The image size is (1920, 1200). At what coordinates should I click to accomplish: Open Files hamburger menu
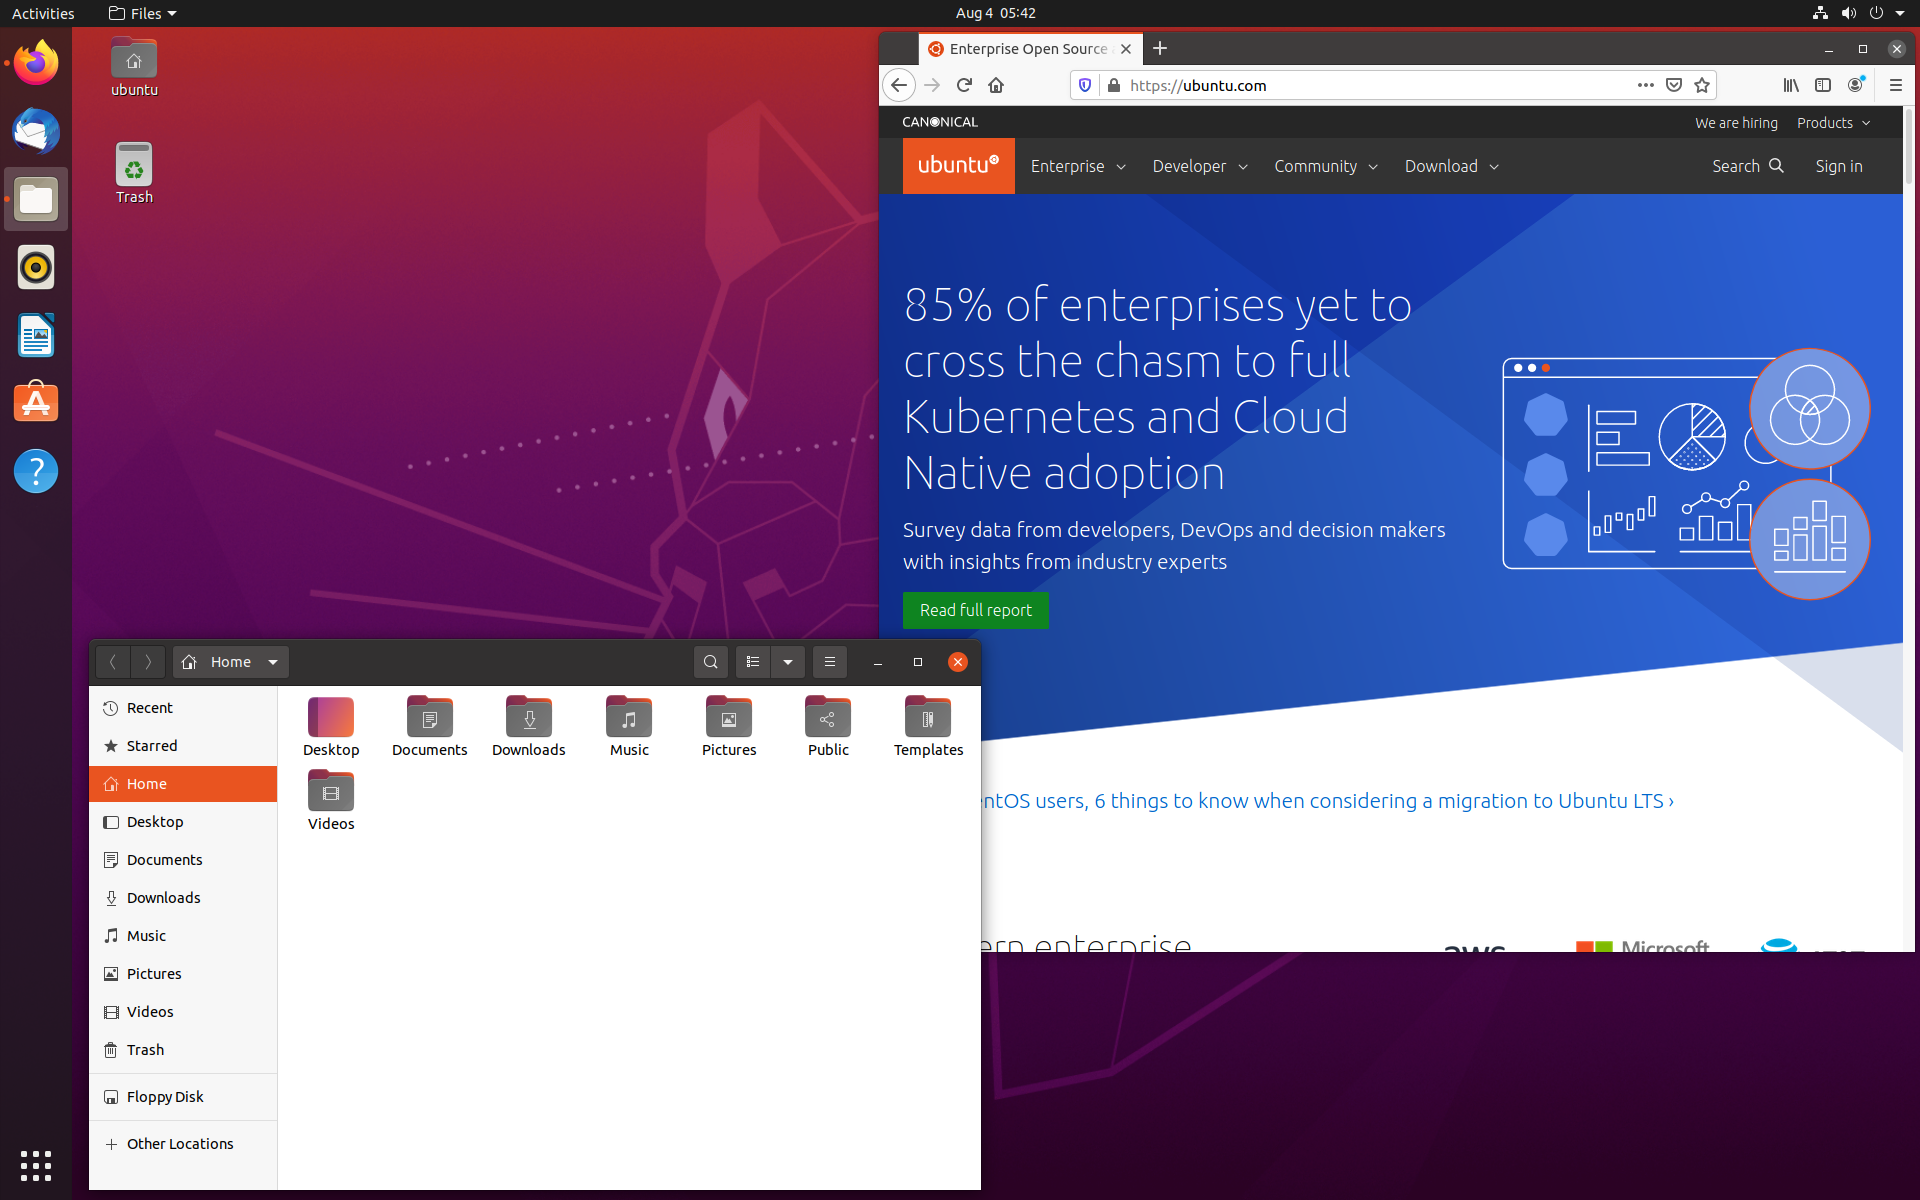pos(830,662)
